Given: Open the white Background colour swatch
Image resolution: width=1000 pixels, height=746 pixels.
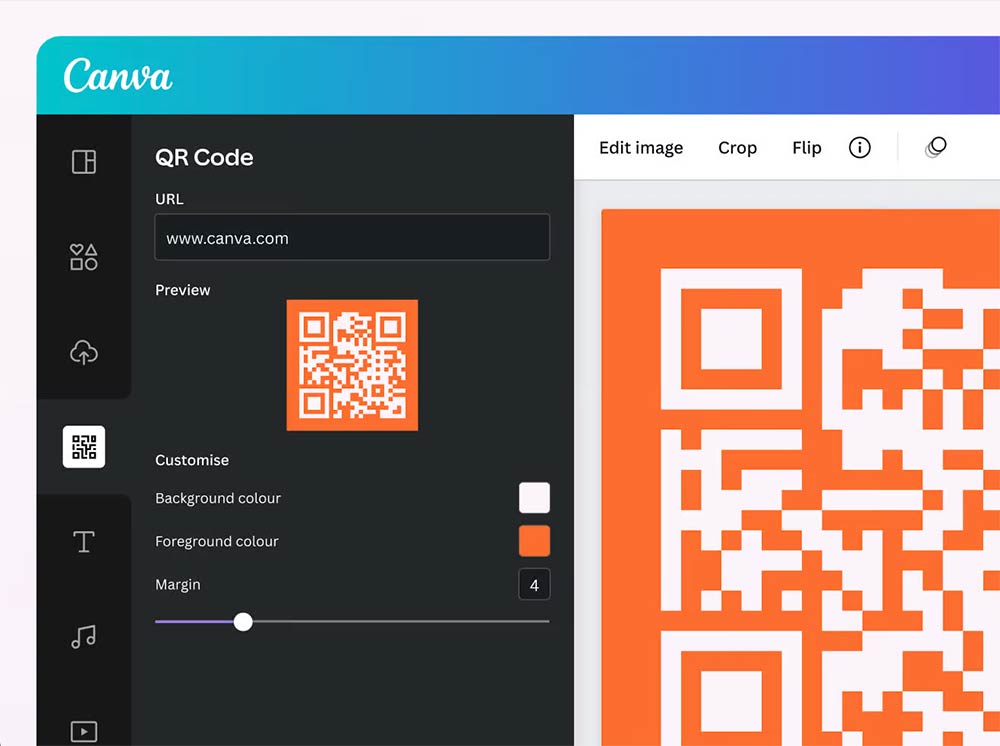Looking at the screenshot, I should coord(534,498).
